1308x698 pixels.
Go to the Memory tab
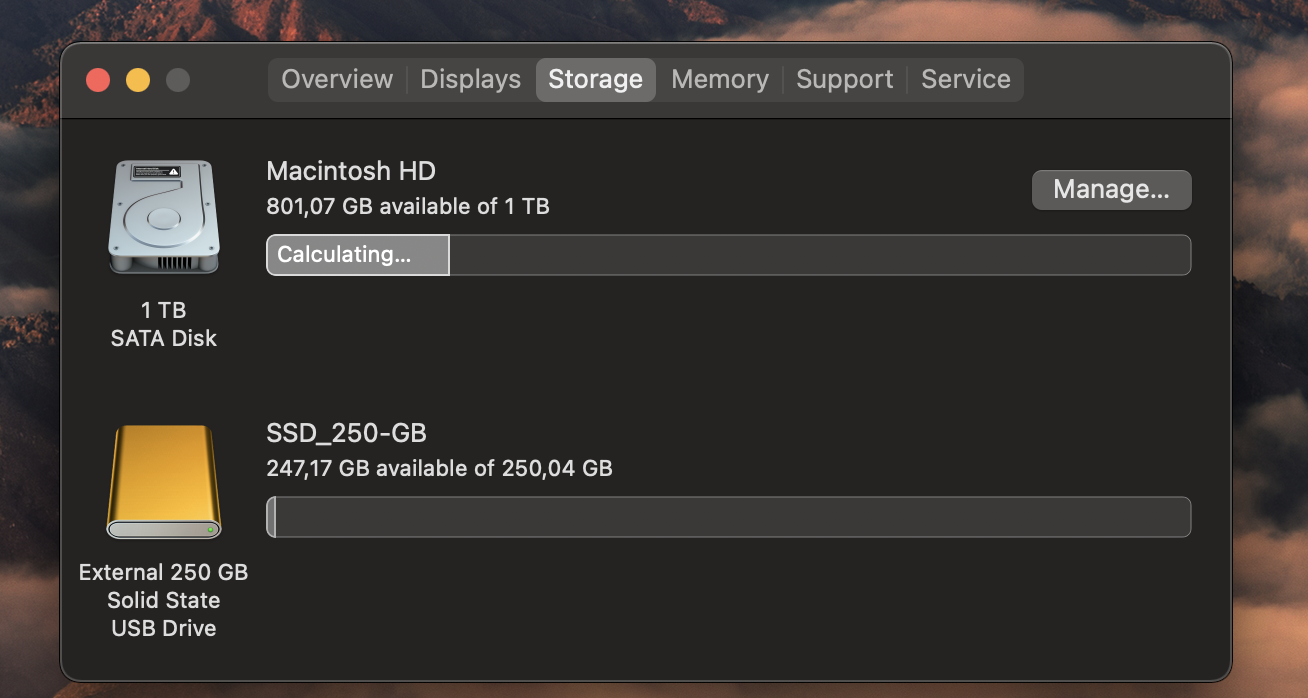(720, 80)
